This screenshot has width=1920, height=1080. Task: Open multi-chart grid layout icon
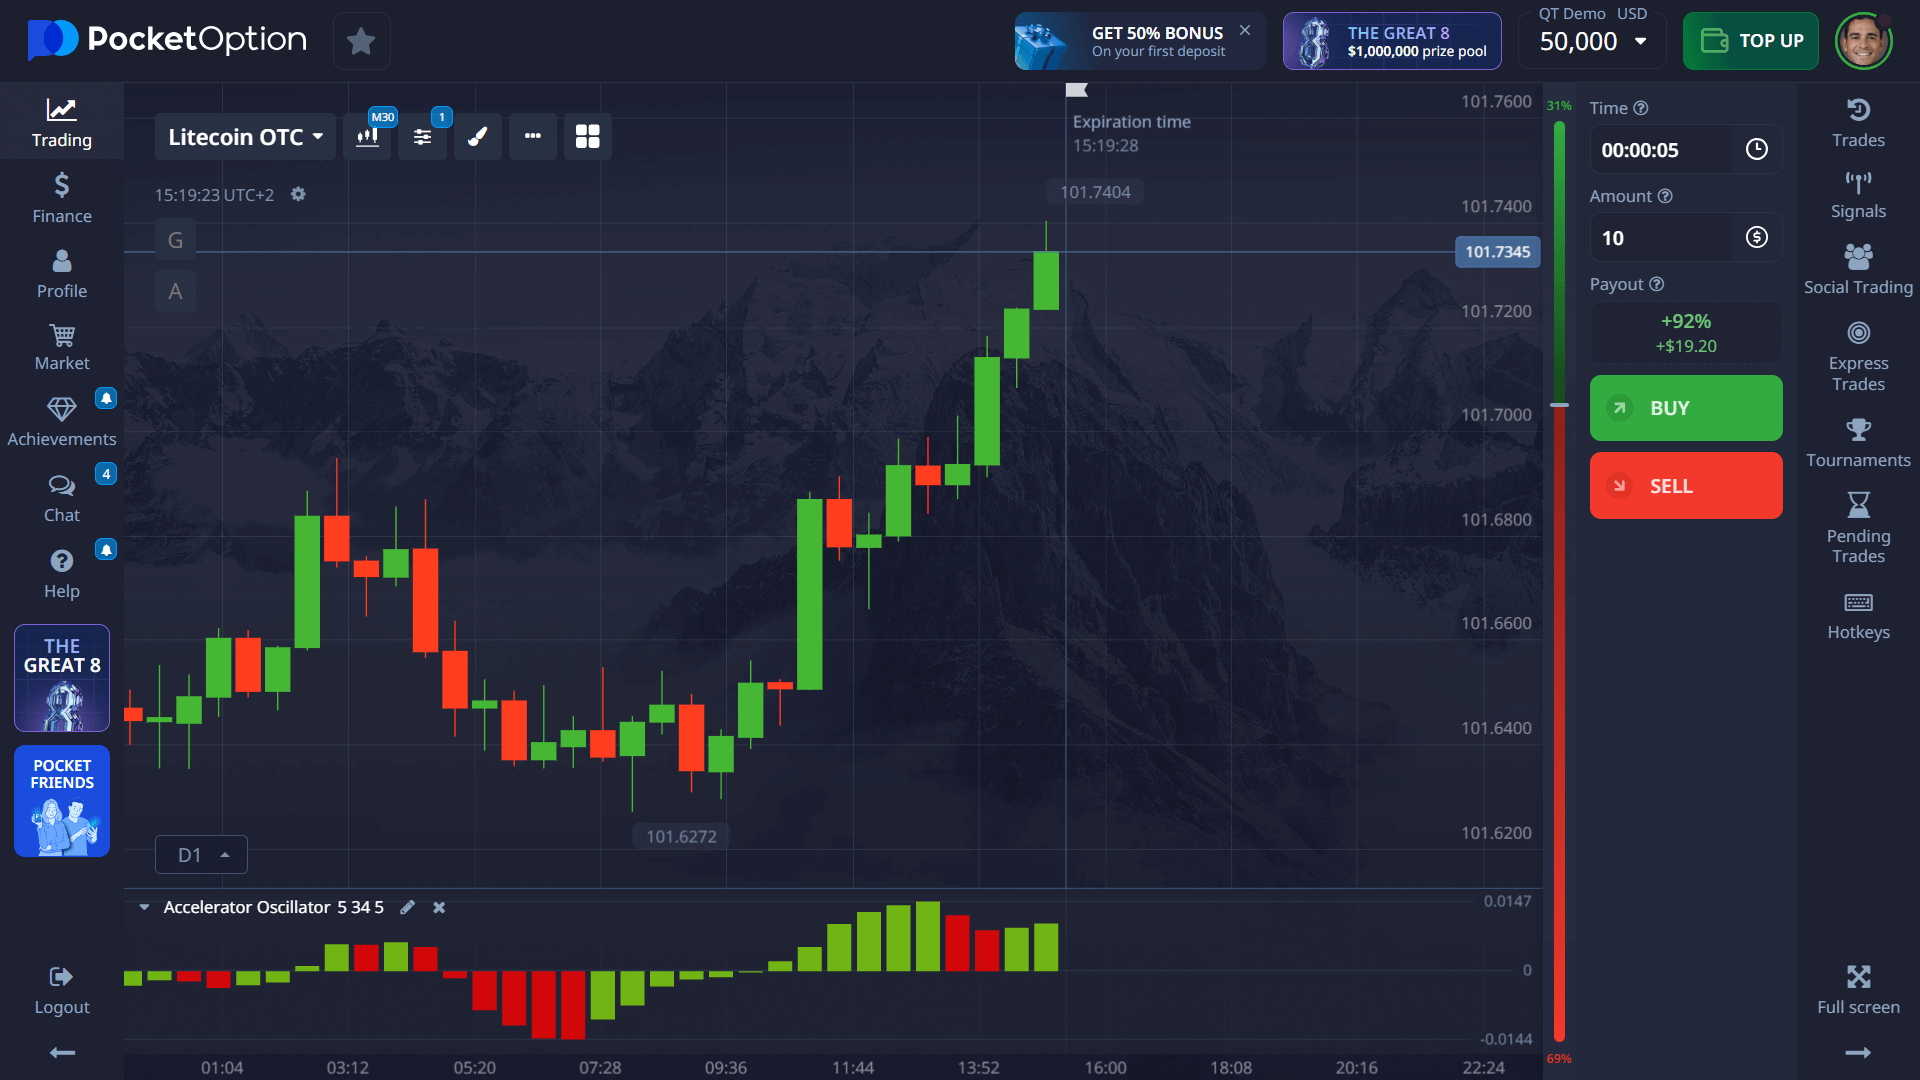coord(588,137)
